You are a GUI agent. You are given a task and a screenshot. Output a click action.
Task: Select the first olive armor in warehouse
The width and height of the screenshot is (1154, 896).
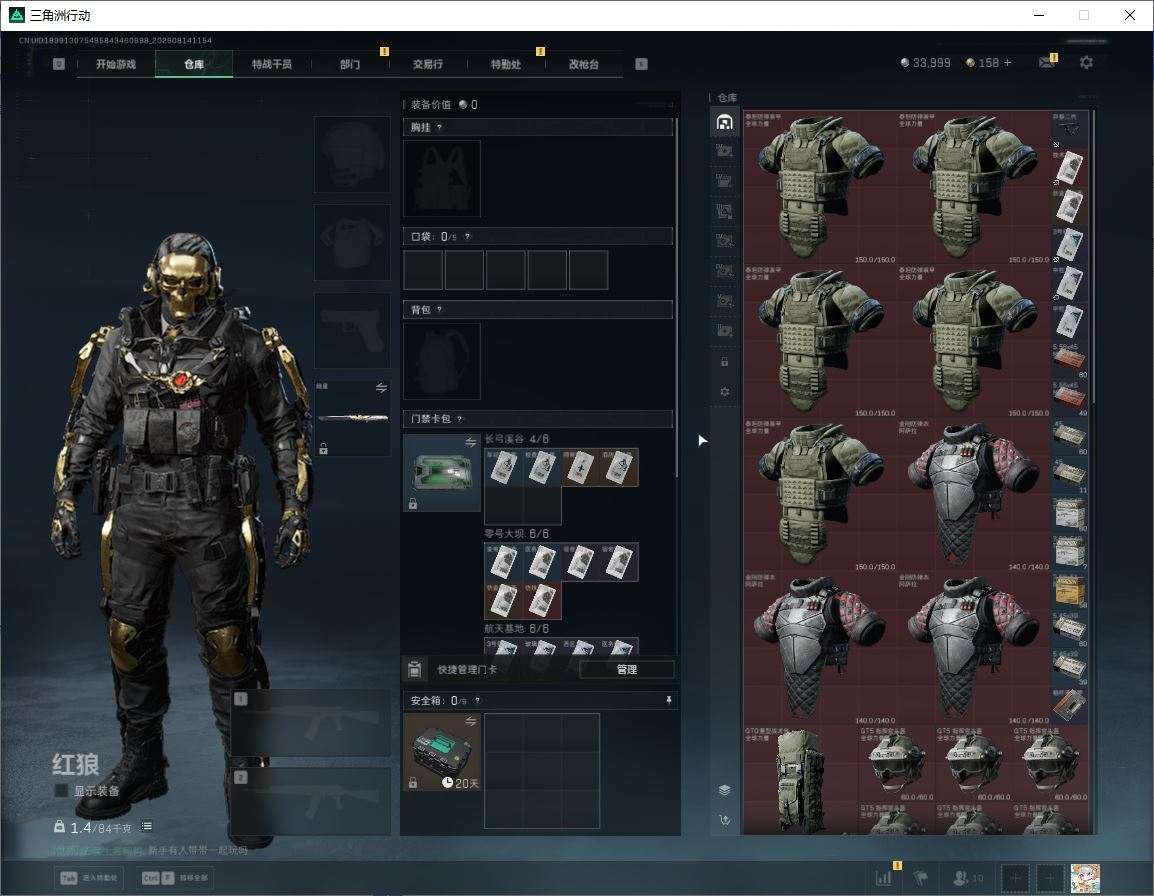pyautogui.click(x=820, y=188)
